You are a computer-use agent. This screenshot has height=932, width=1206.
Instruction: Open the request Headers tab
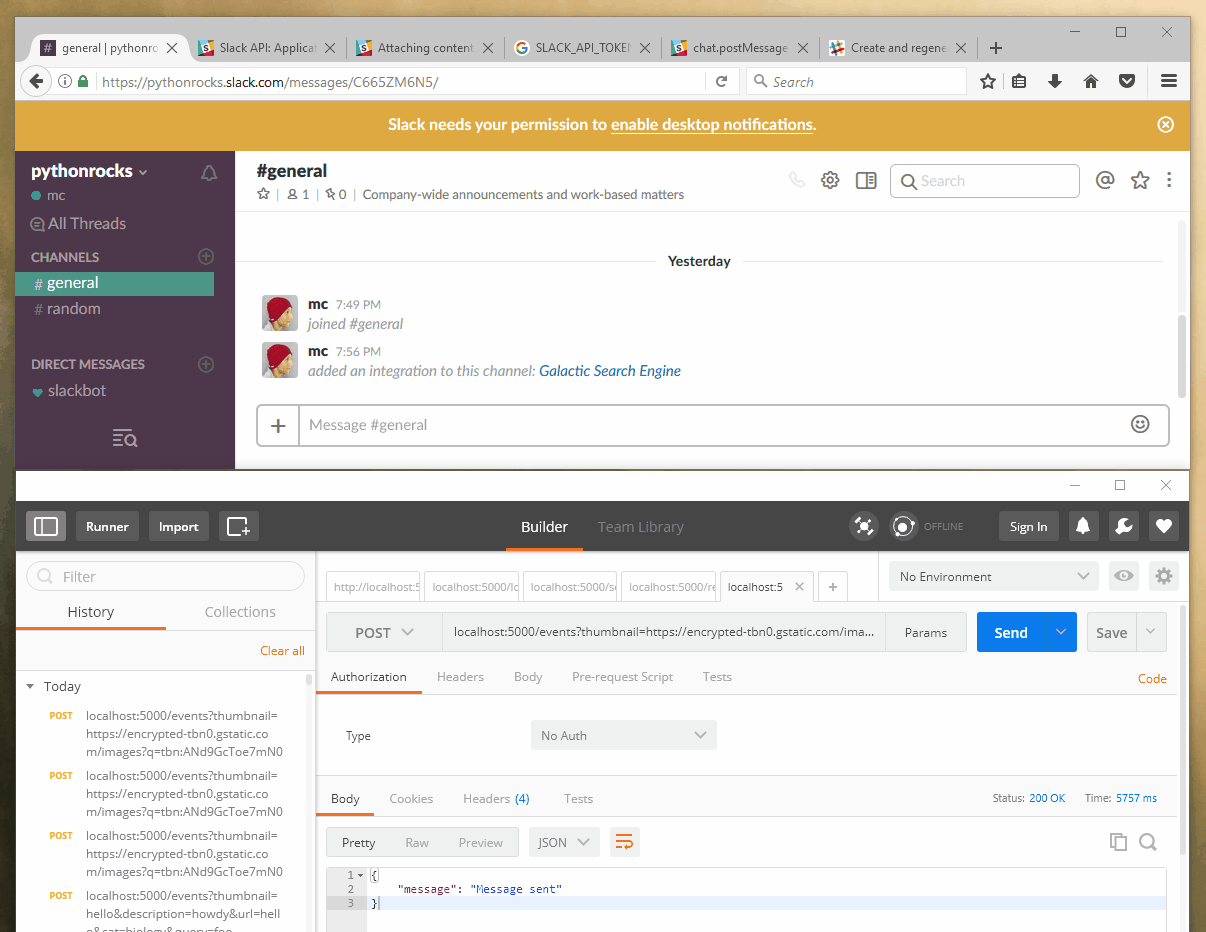point(460,676)
